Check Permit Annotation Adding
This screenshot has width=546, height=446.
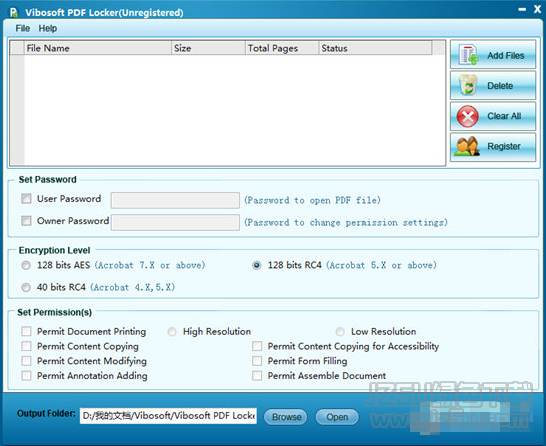(x=26, y=376)
